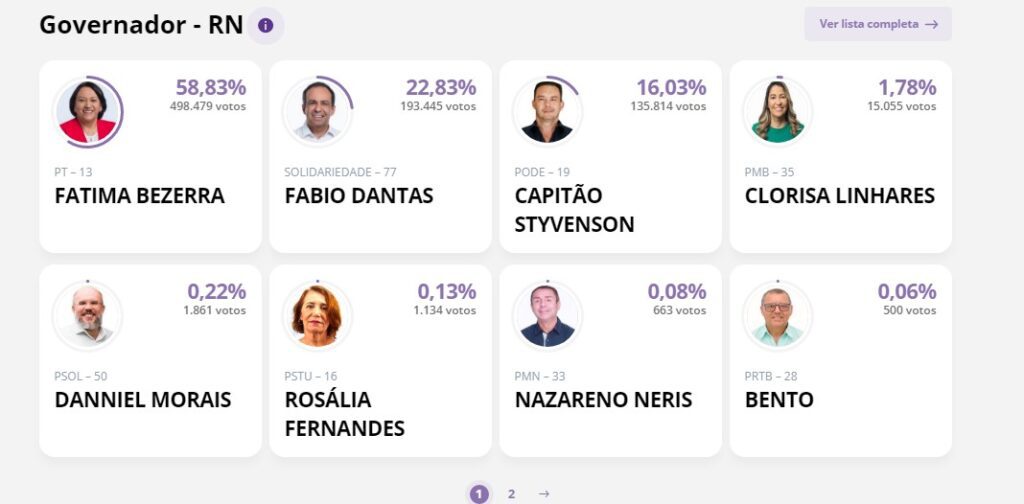Click Capitão Styvenson's candidate photo
1024x504 pixels.
click(548, 112)
